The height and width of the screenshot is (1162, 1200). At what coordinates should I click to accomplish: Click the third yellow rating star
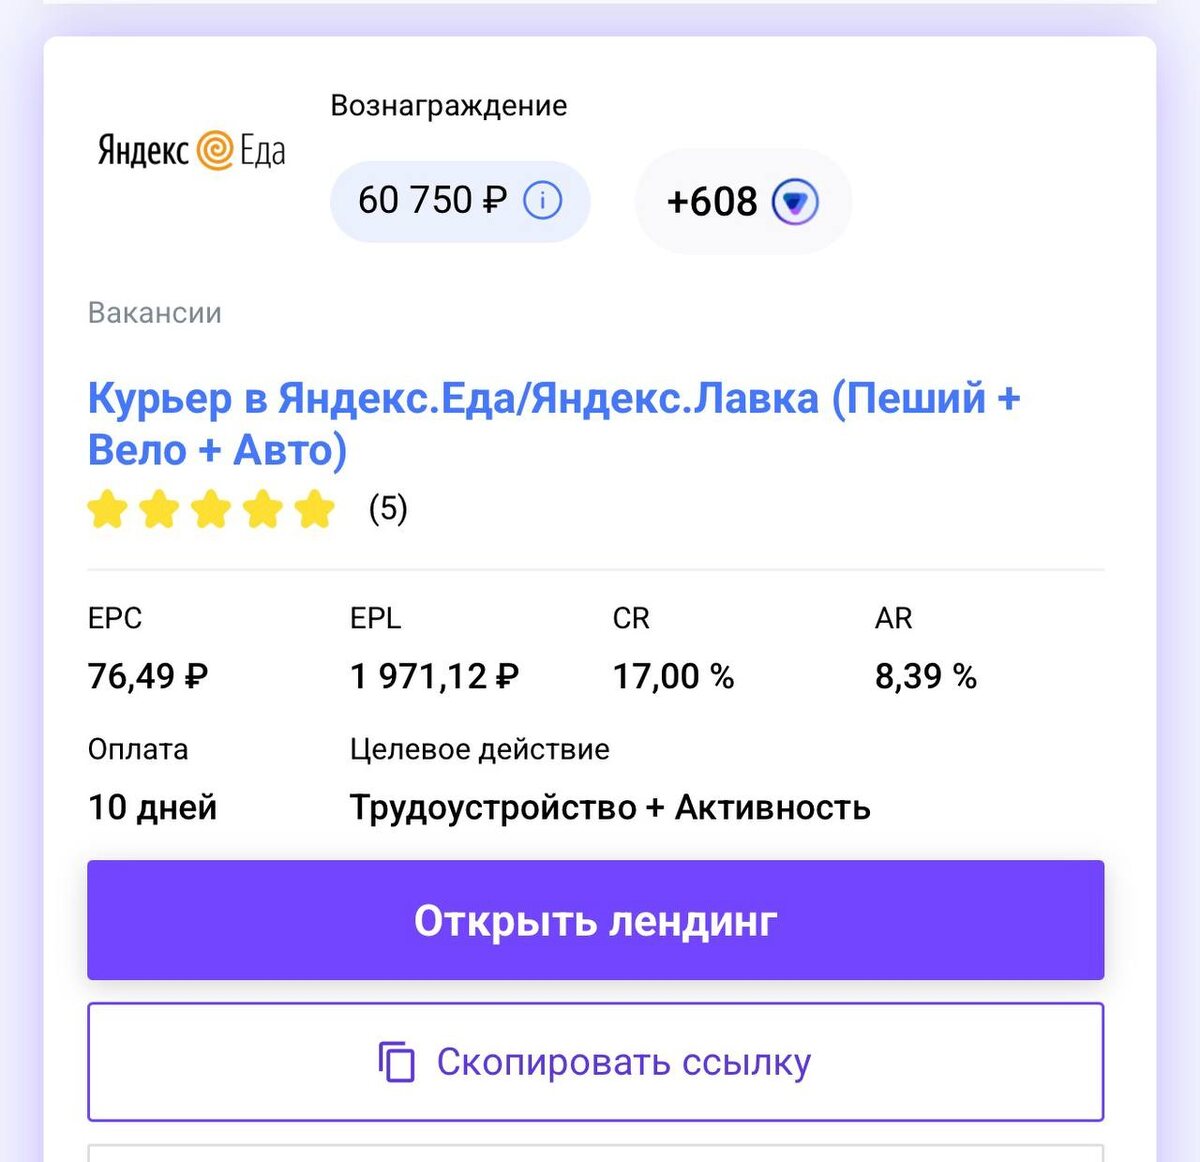[x=211, y=509]
